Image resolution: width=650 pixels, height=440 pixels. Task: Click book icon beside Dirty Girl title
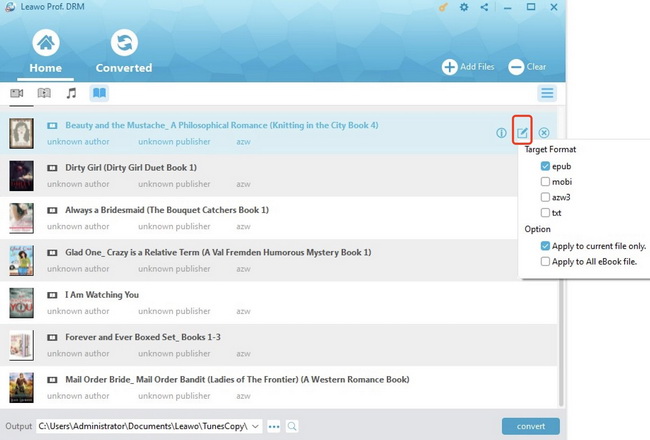click(52, 168)
